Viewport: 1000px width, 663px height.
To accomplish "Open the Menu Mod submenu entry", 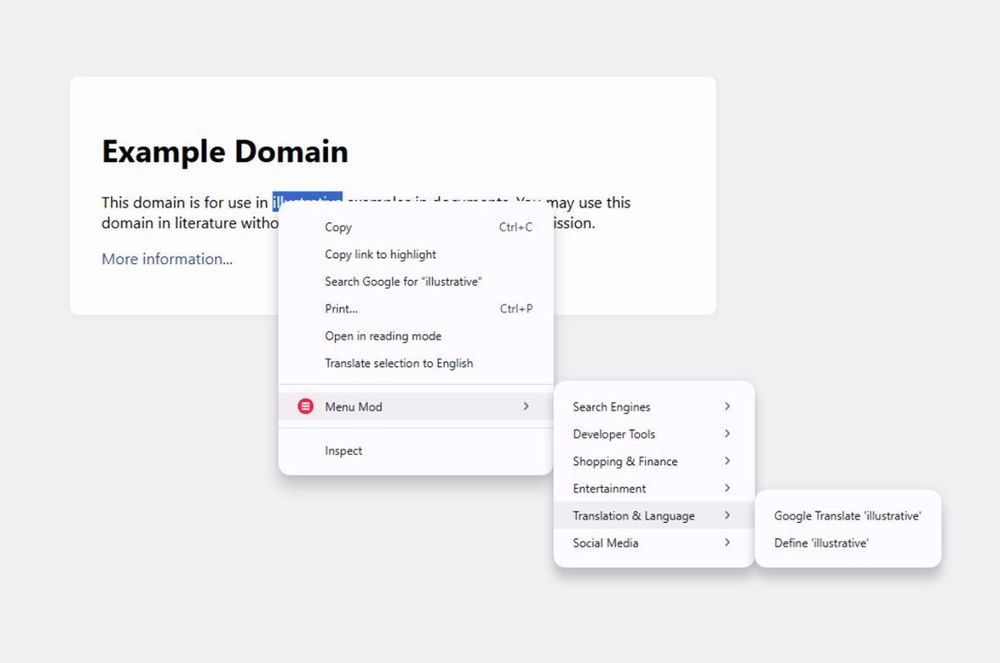I will tap(415, 407).
